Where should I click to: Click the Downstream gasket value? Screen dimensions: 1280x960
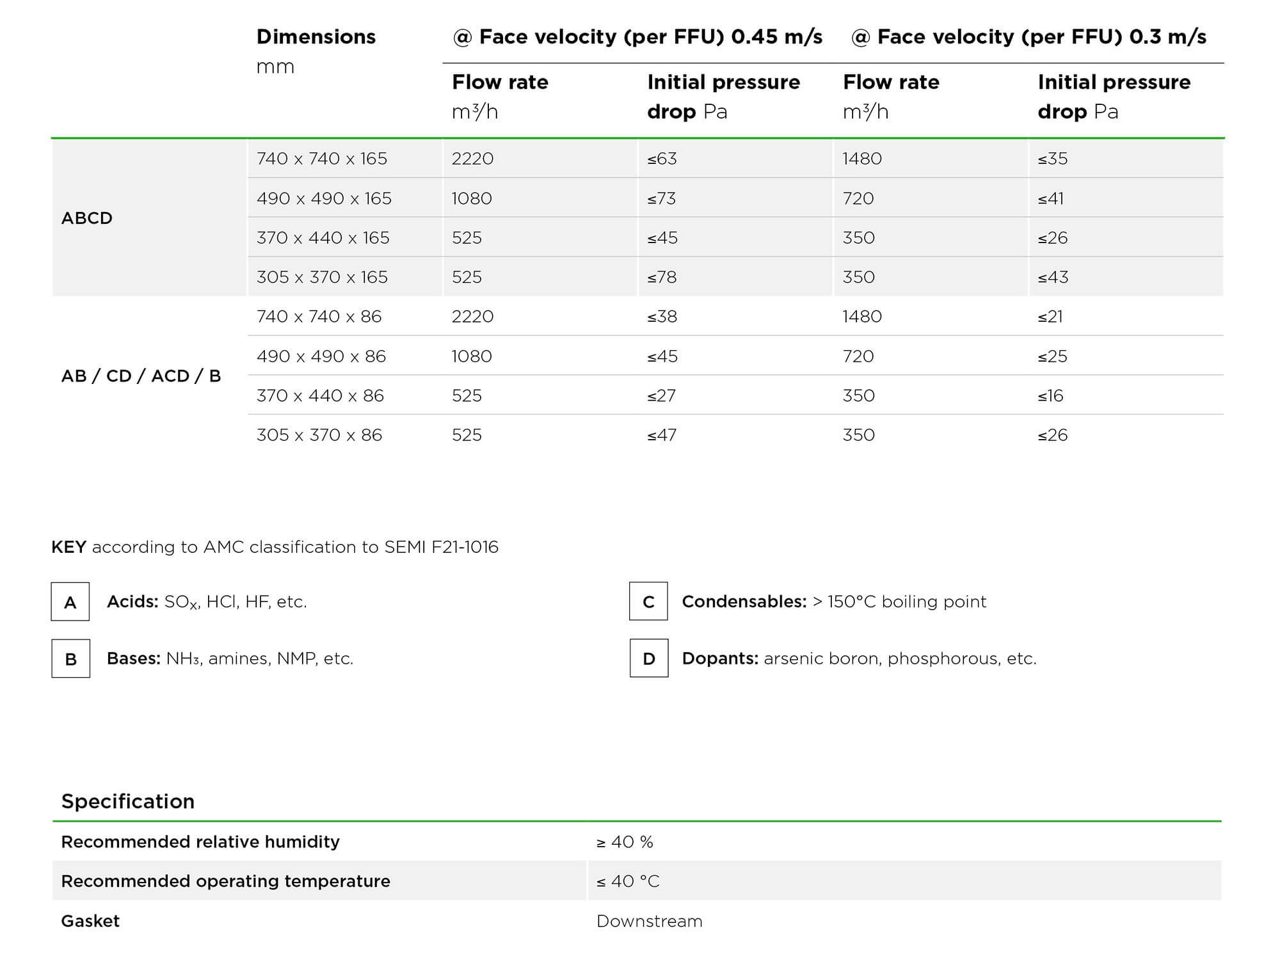click(x=649, y=921)
